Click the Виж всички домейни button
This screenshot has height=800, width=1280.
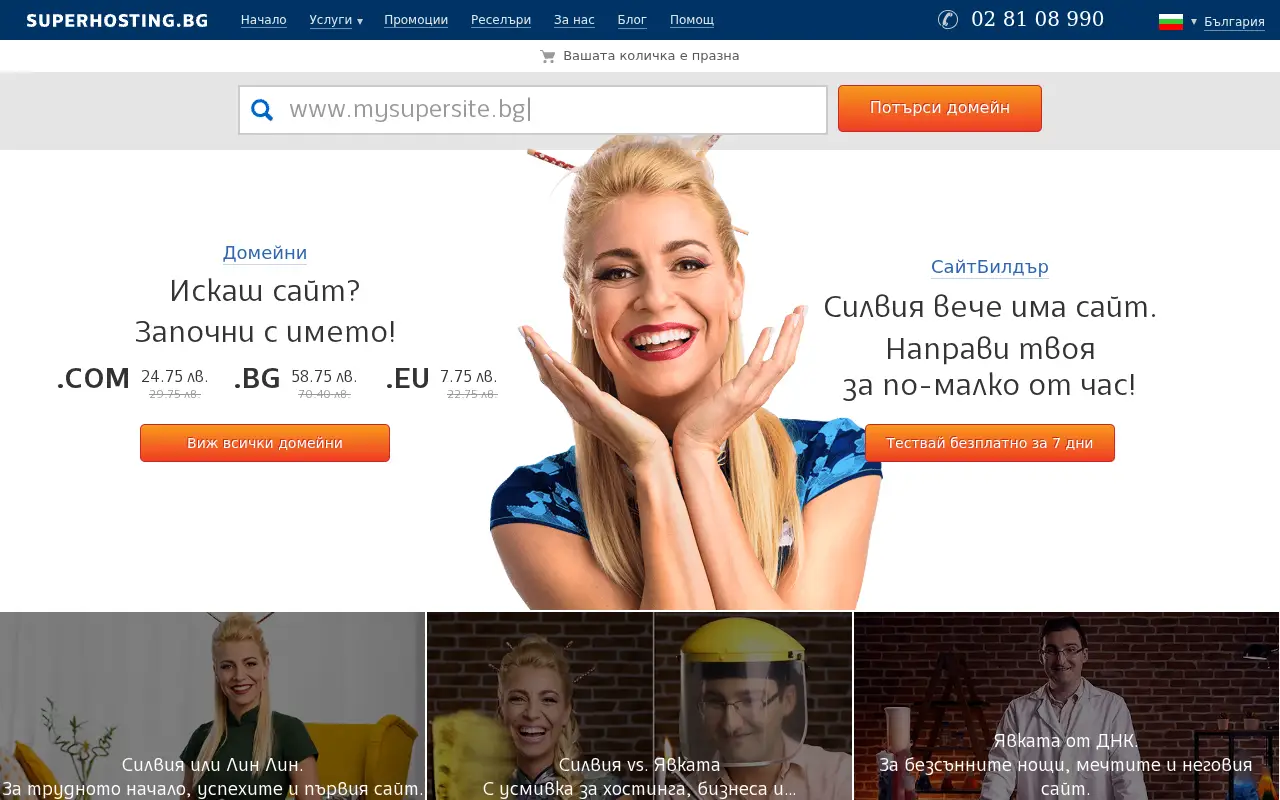click(265, 443)
